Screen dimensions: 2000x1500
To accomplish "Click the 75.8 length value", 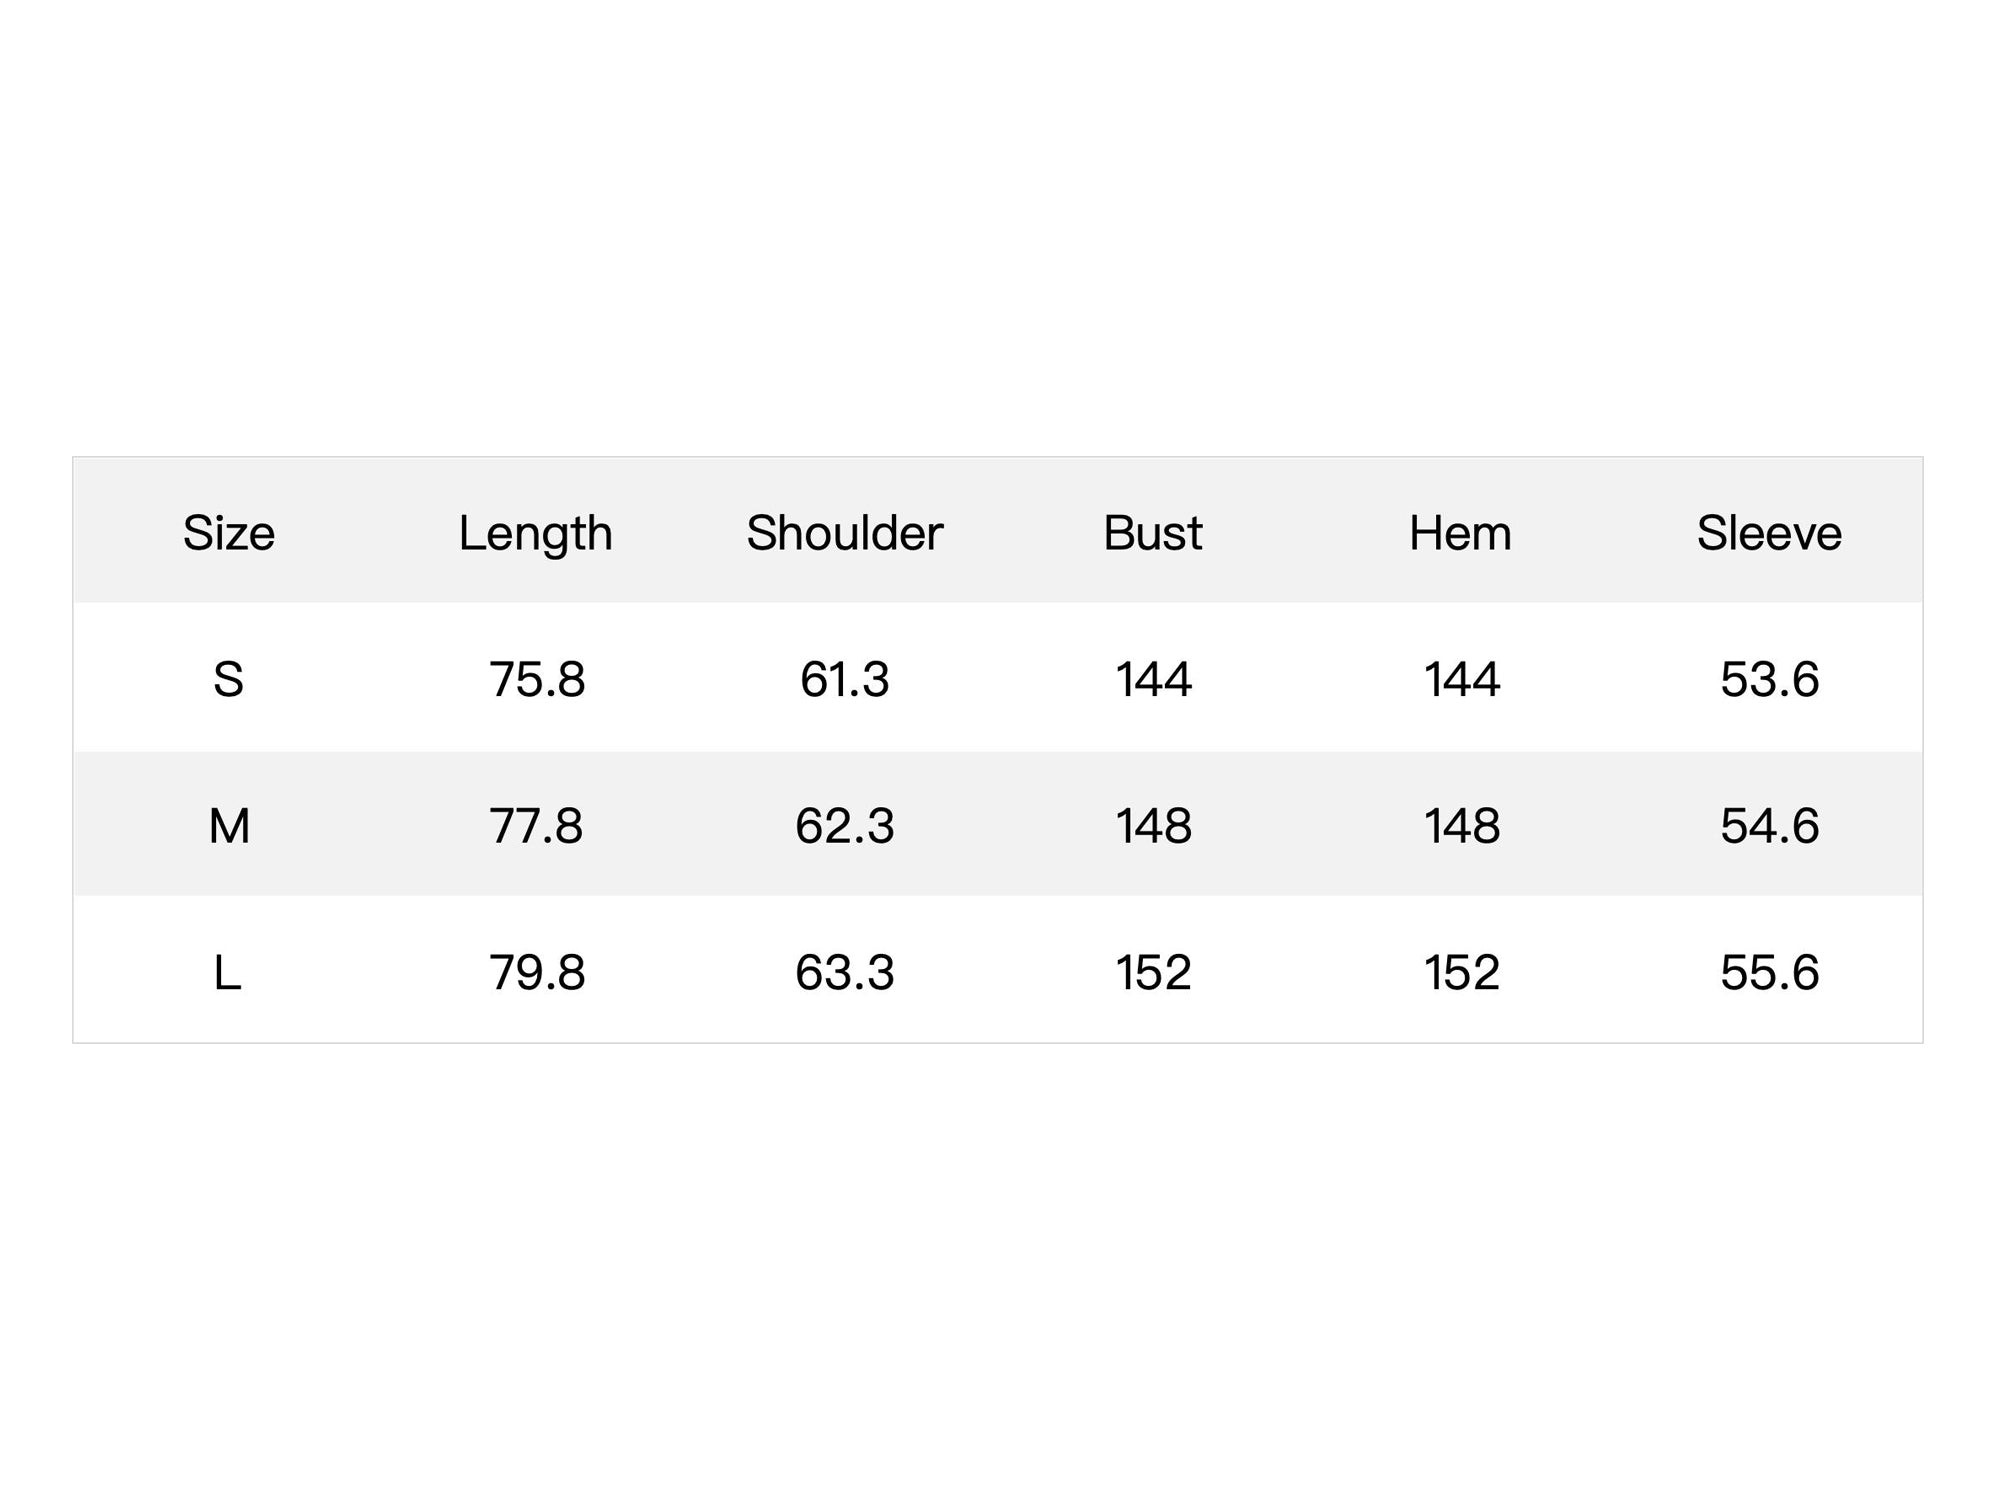I will point(537,680).
